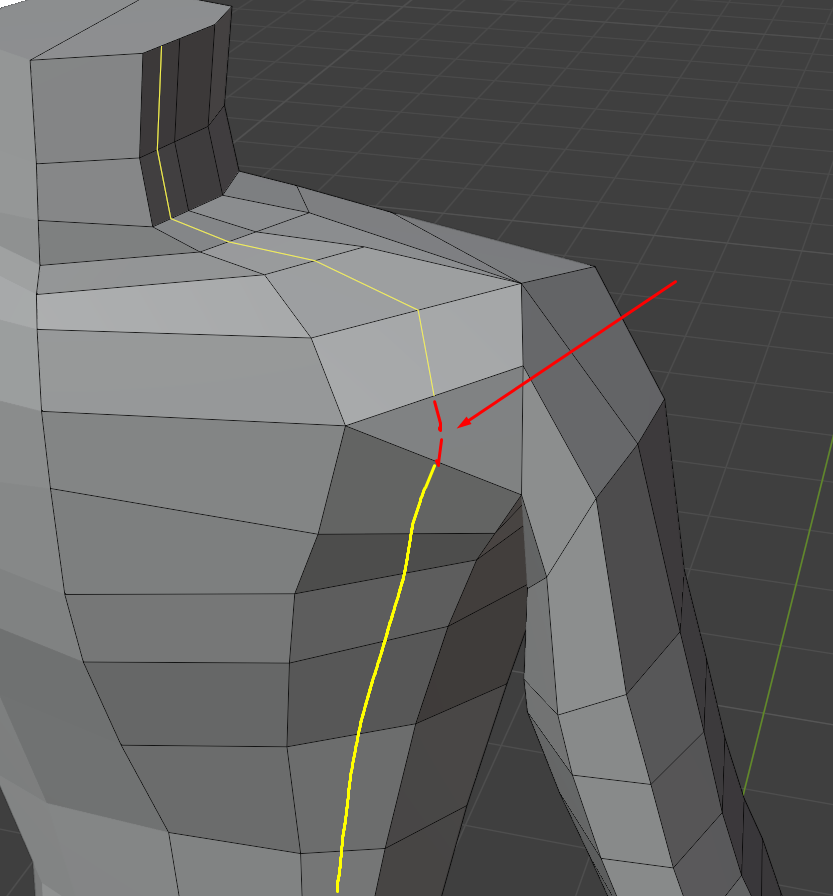Image resolution: width=833 pixels, height=896 pixels.
Task: Click the green Y-axis line in the viewport
Action: click(788, 614)
